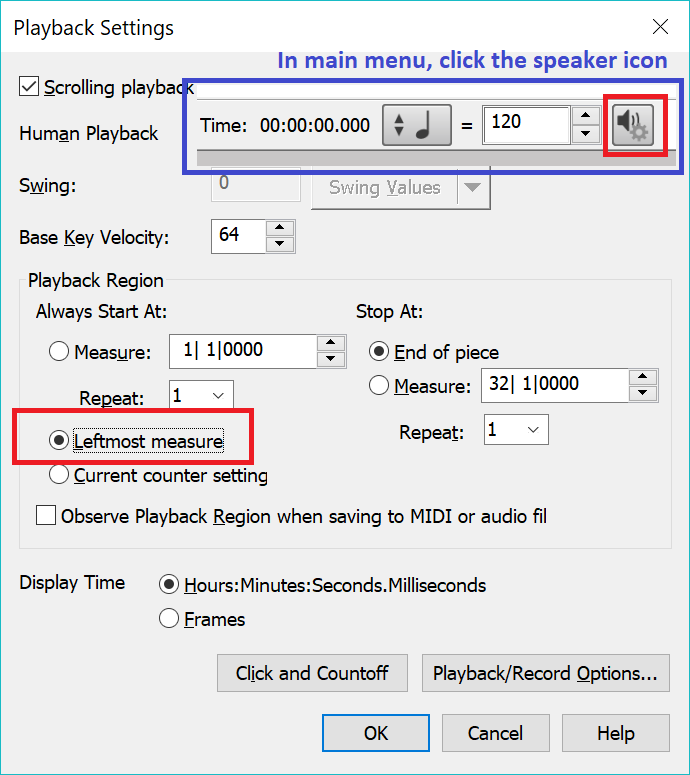
Task: Open the Start At Repeat dropdown
Action: pos(201,397)
